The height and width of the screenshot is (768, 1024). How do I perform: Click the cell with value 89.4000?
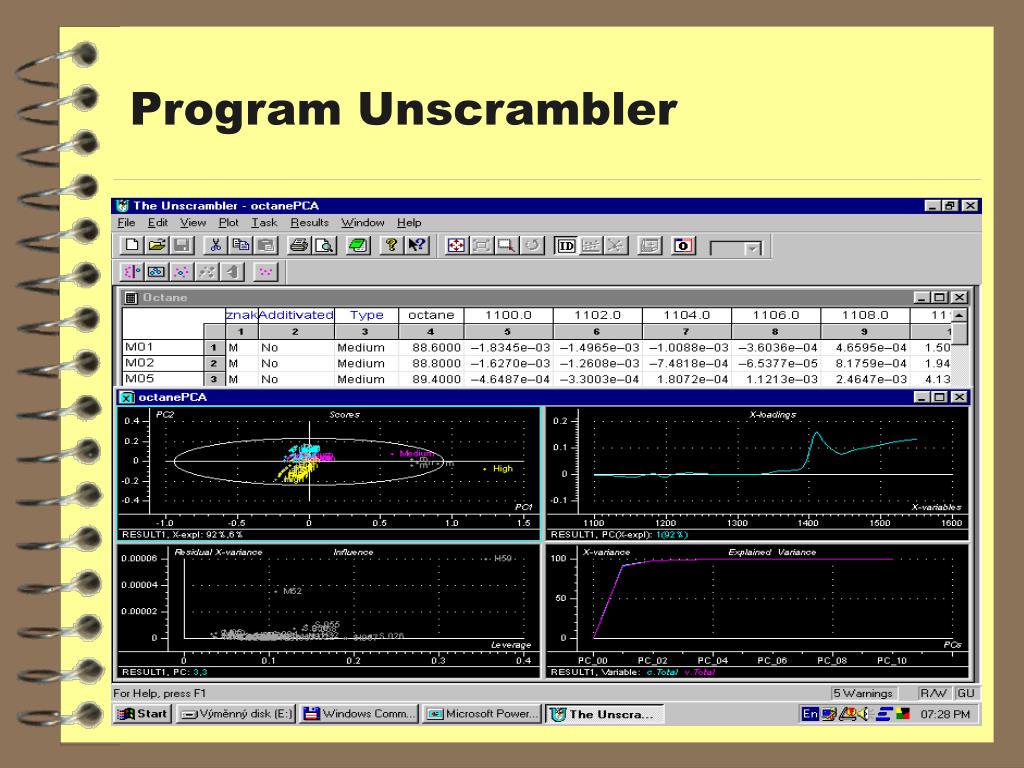pyautogui.click(x=431, y=379)
